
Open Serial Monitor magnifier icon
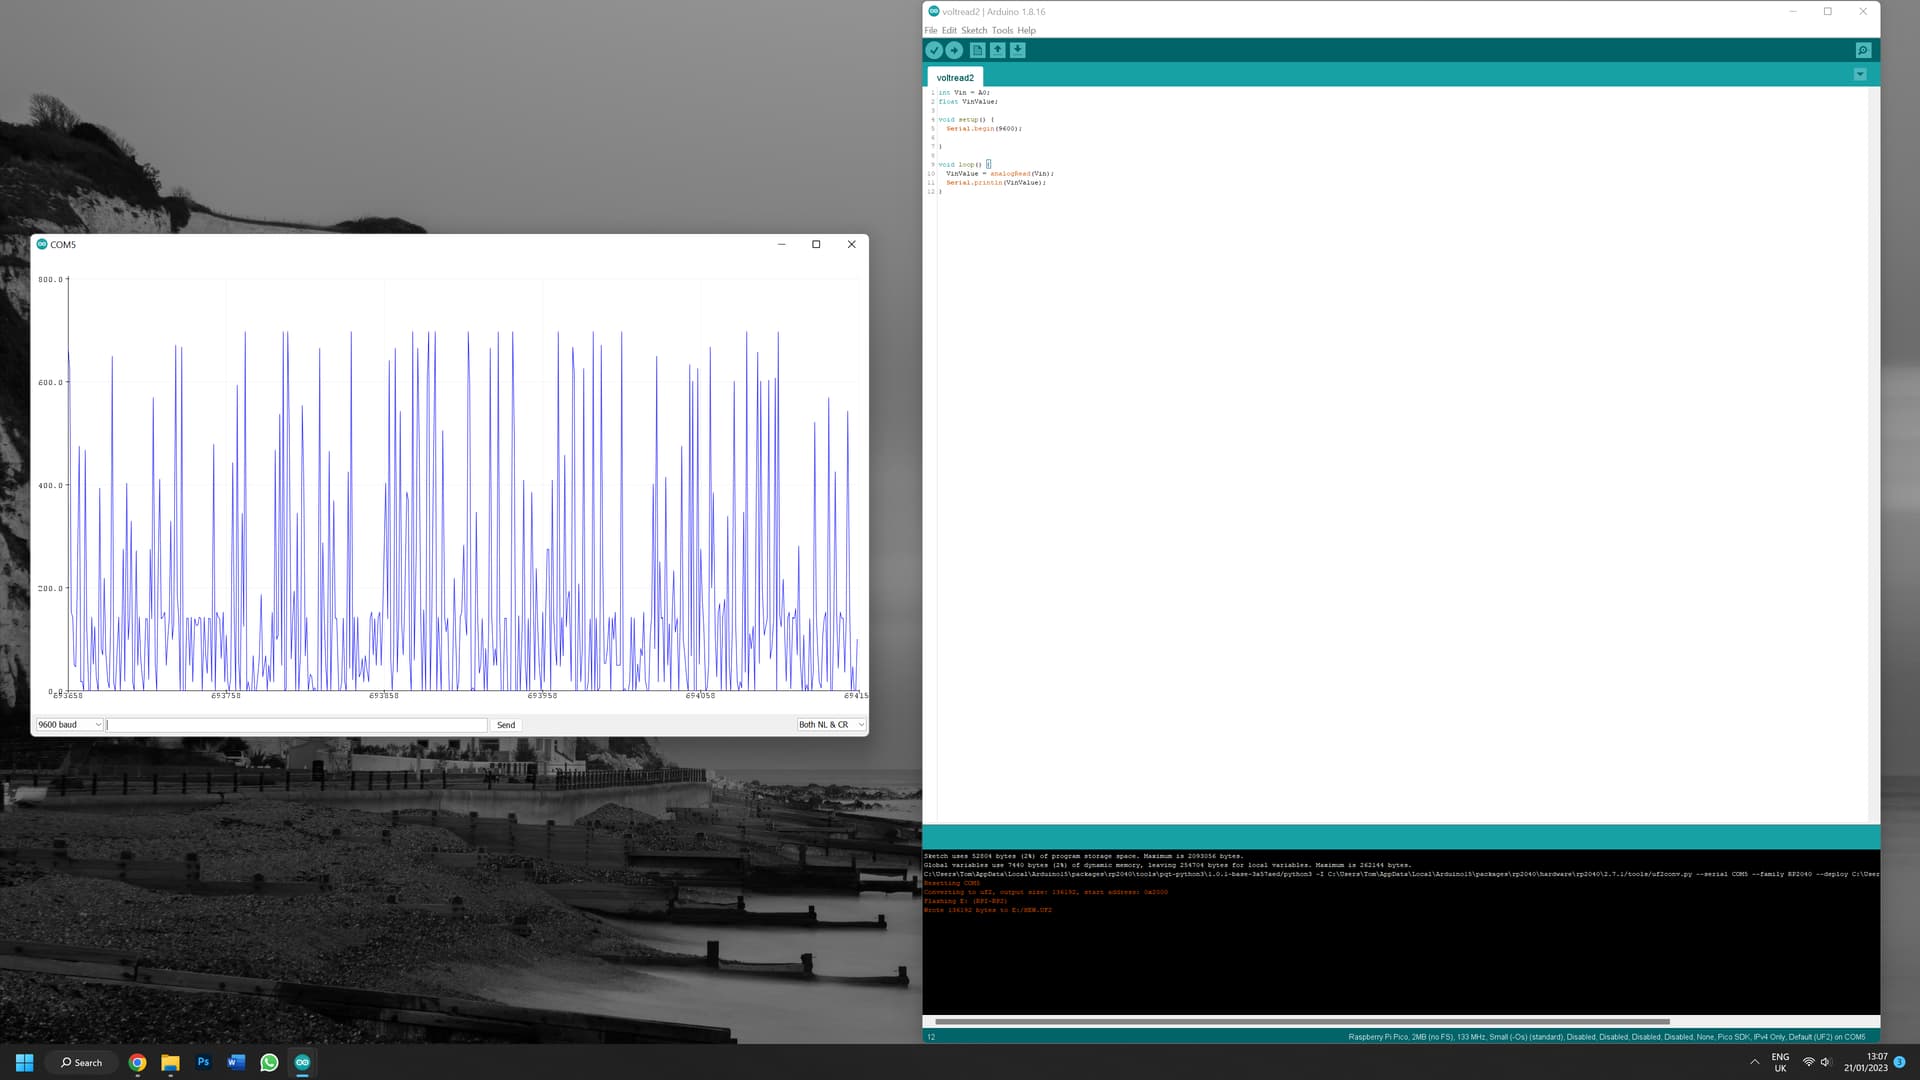1862,50
